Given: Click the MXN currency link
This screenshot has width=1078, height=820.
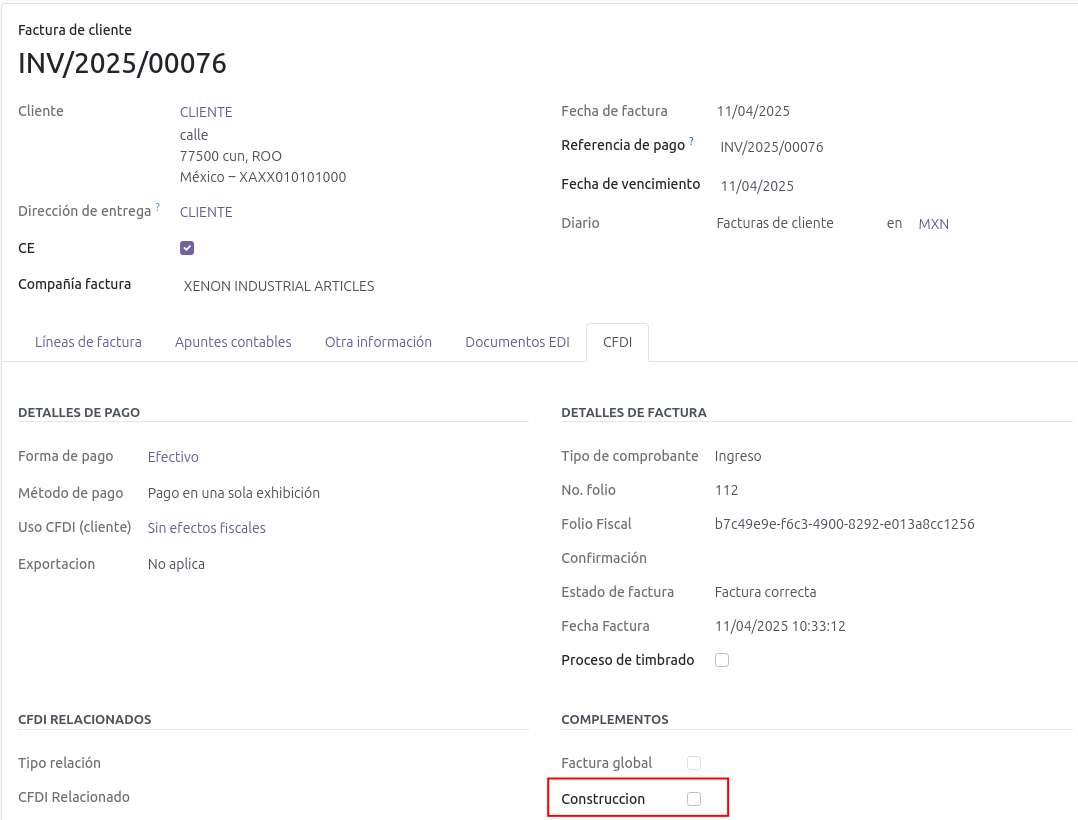Looking at the screenshot, I should click(x=933, y=224).
